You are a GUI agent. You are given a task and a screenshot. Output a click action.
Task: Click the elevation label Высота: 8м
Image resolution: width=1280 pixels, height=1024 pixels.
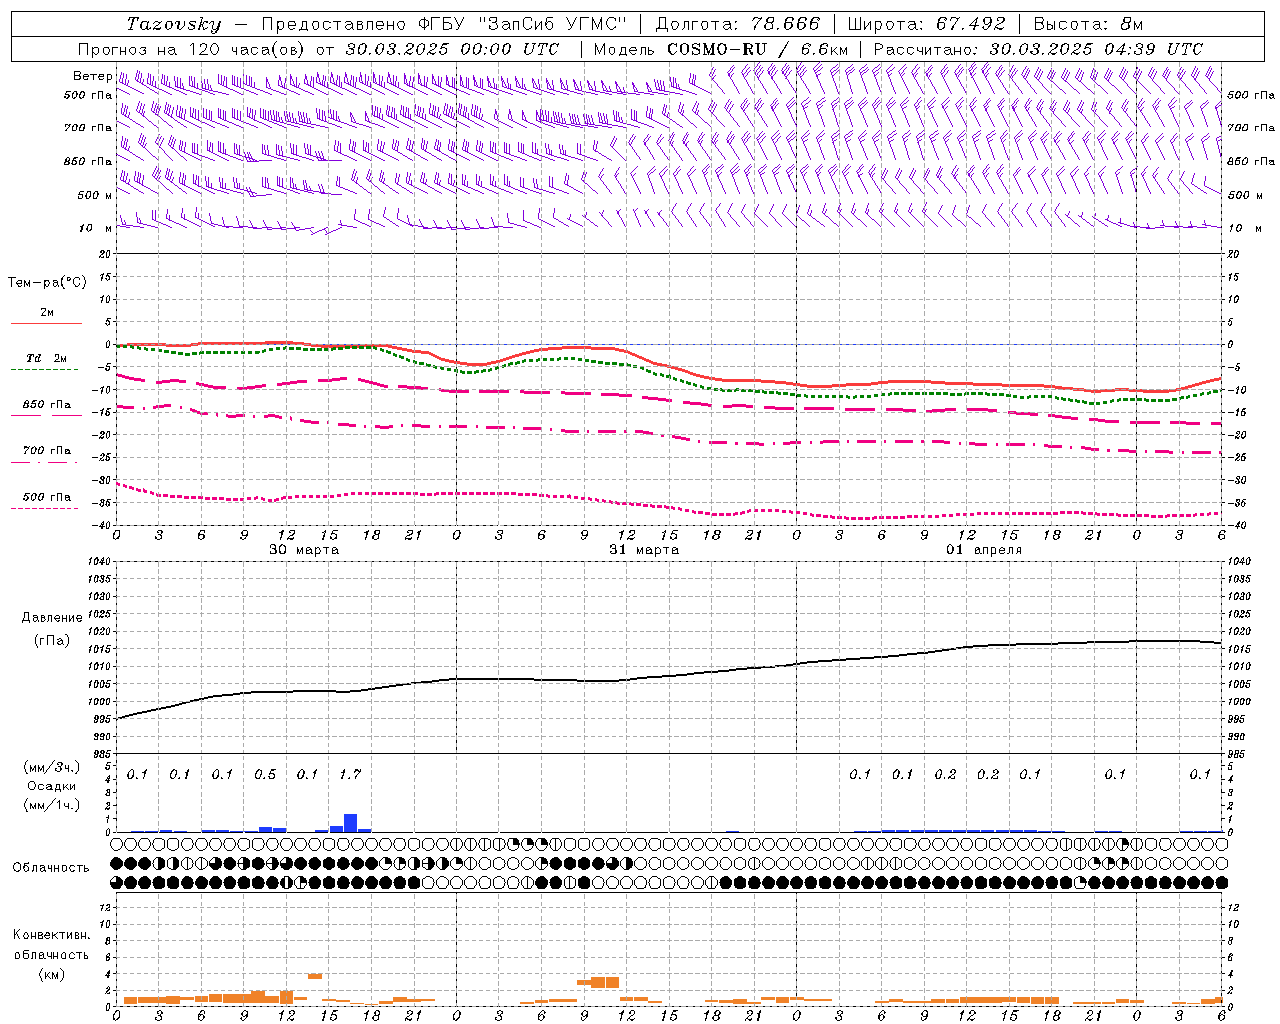coord(1088,24)
